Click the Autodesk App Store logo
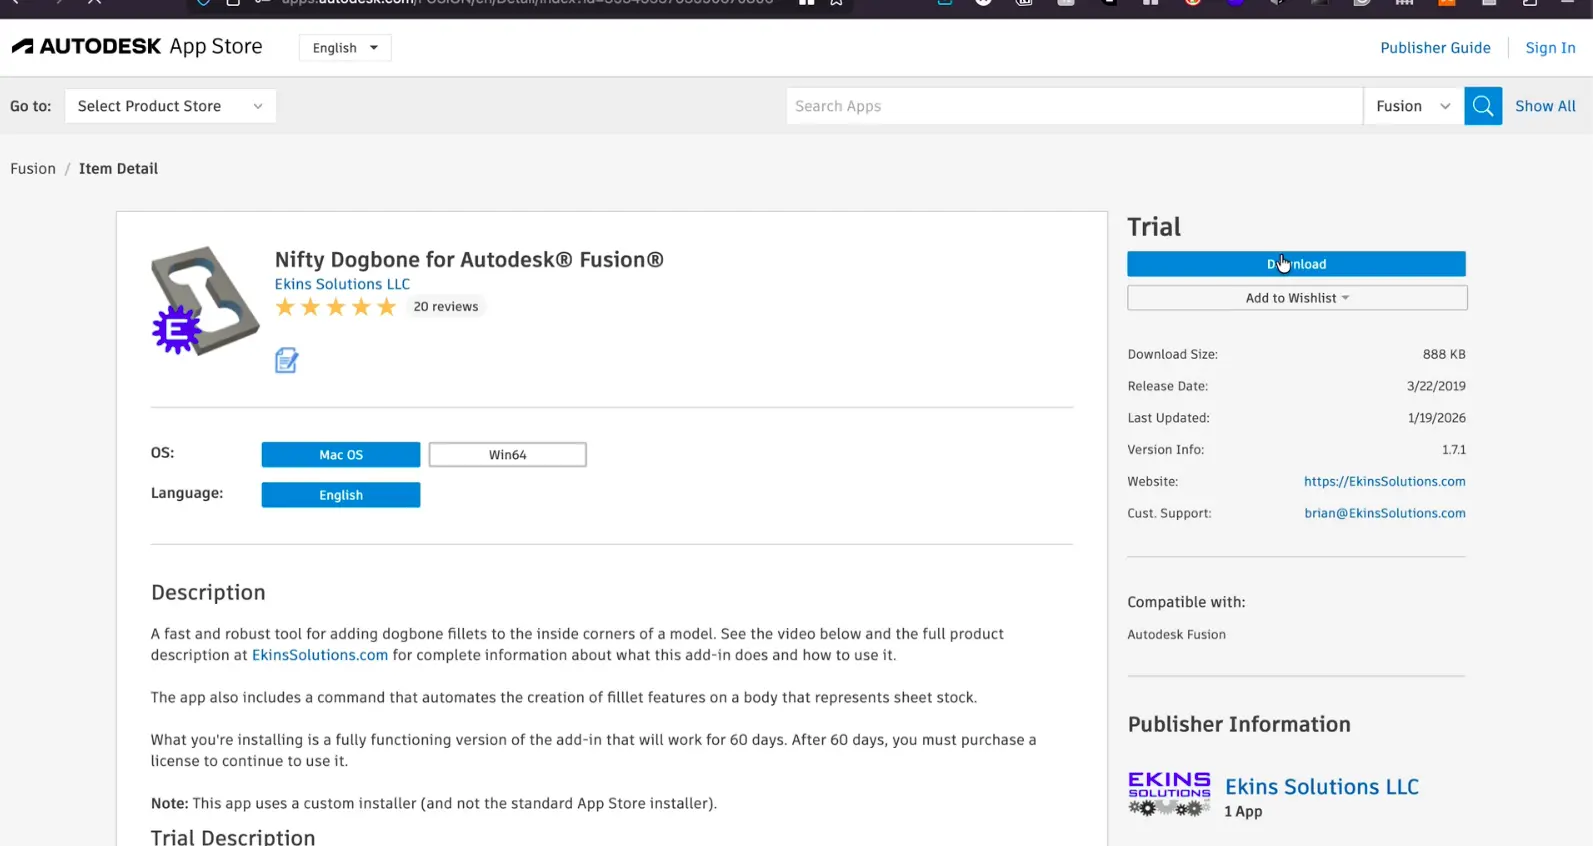This screenshot has width=1593, height=846. [137, 47]
